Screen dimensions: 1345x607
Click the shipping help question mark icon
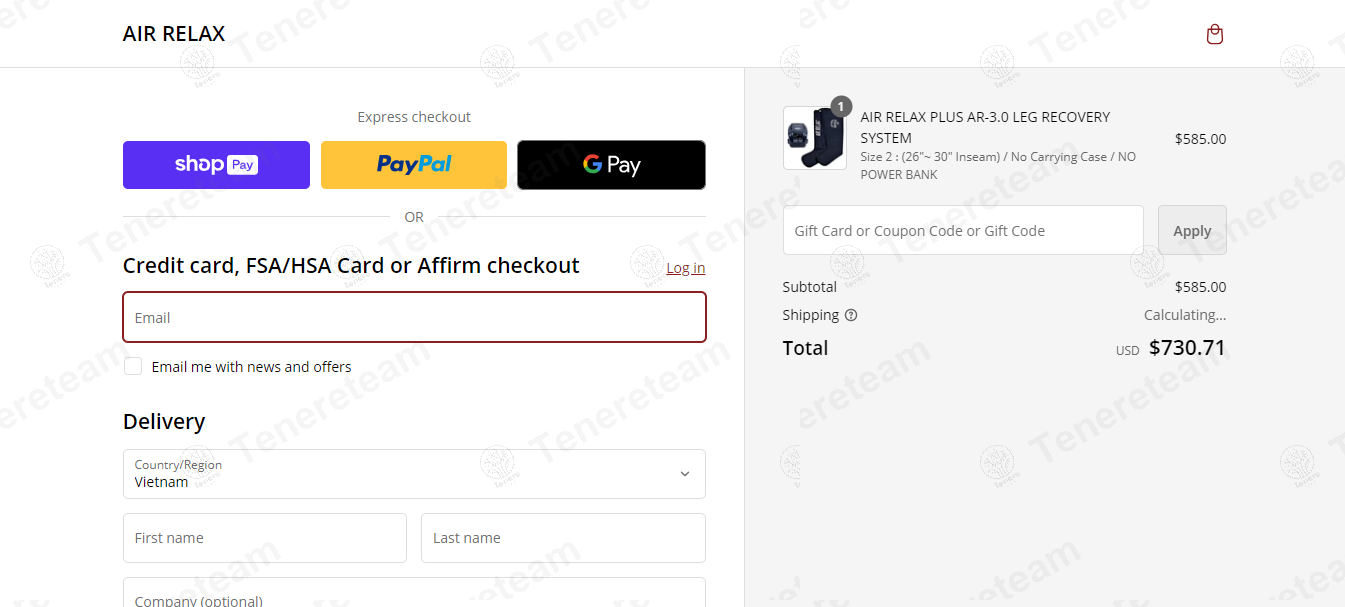pos(851,315)
